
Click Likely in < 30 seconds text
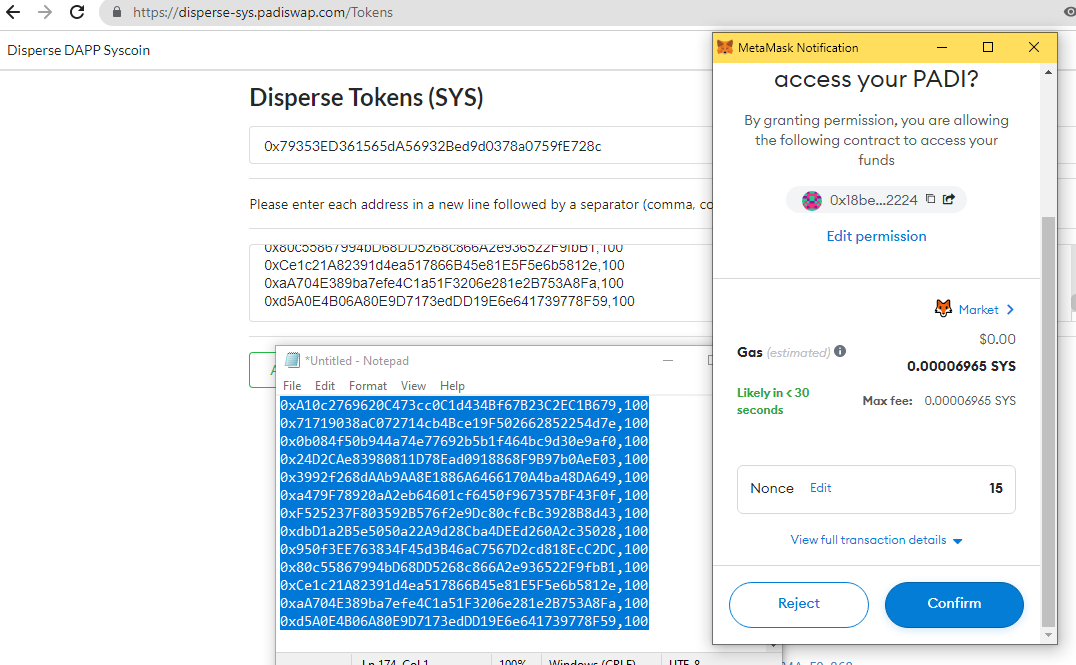(773, 401)
